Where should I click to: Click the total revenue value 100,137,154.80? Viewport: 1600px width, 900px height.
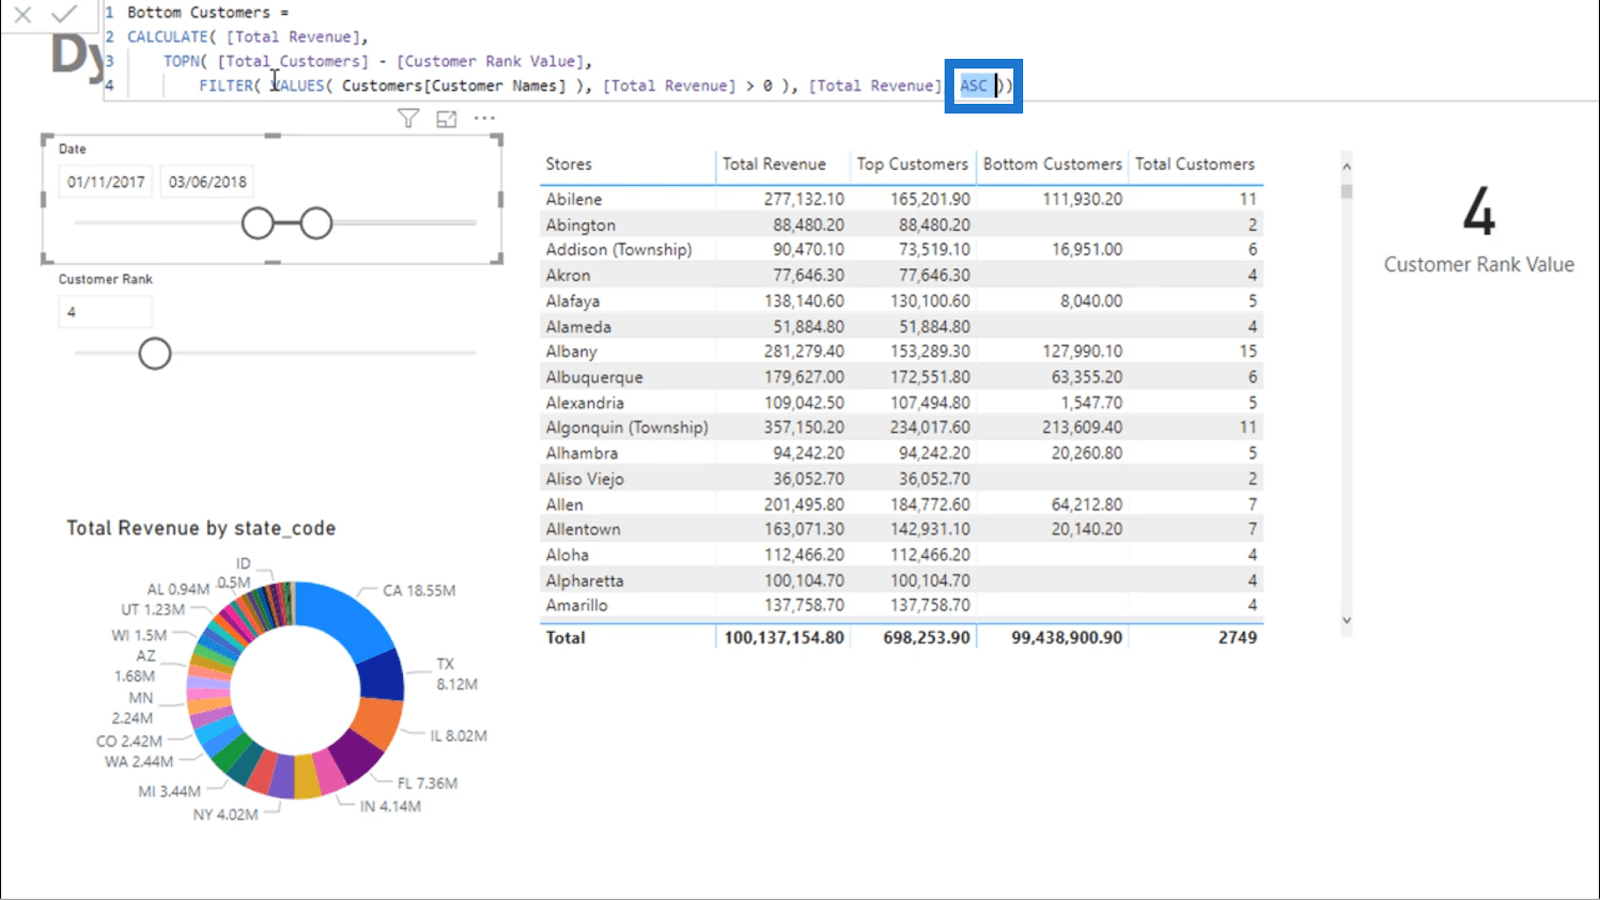(x=784, y=637)
